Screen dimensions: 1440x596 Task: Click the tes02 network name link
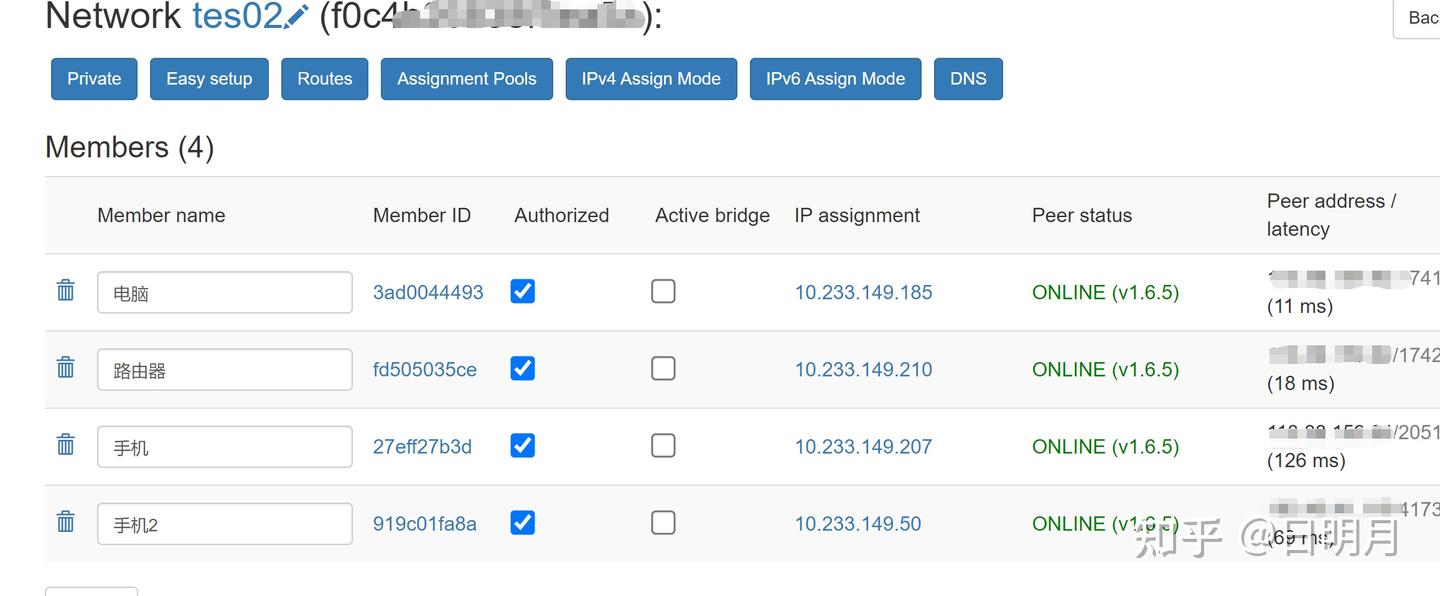pos(238,16)
